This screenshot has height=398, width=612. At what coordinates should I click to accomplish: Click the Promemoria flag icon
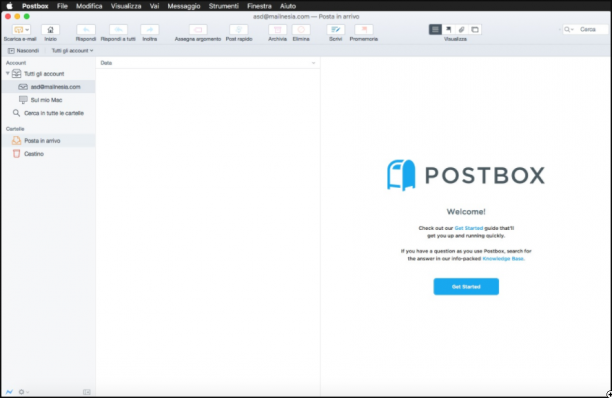coord(364,30)
